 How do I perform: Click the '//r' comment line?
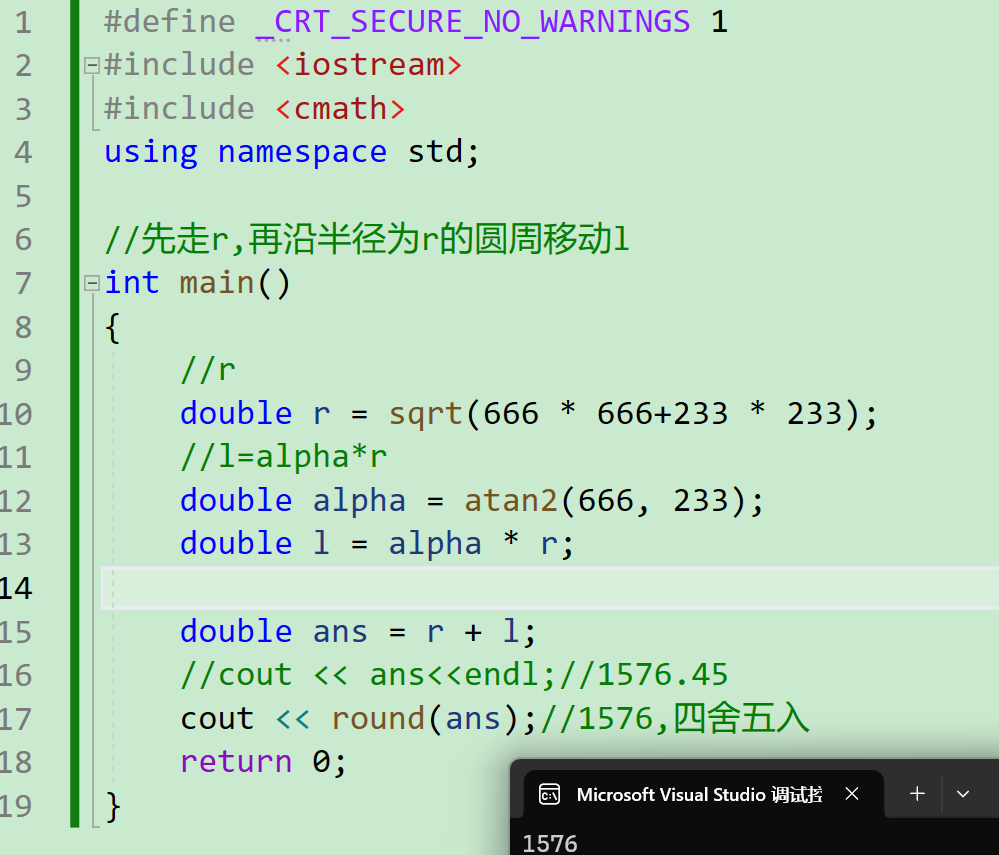(208, 370)
